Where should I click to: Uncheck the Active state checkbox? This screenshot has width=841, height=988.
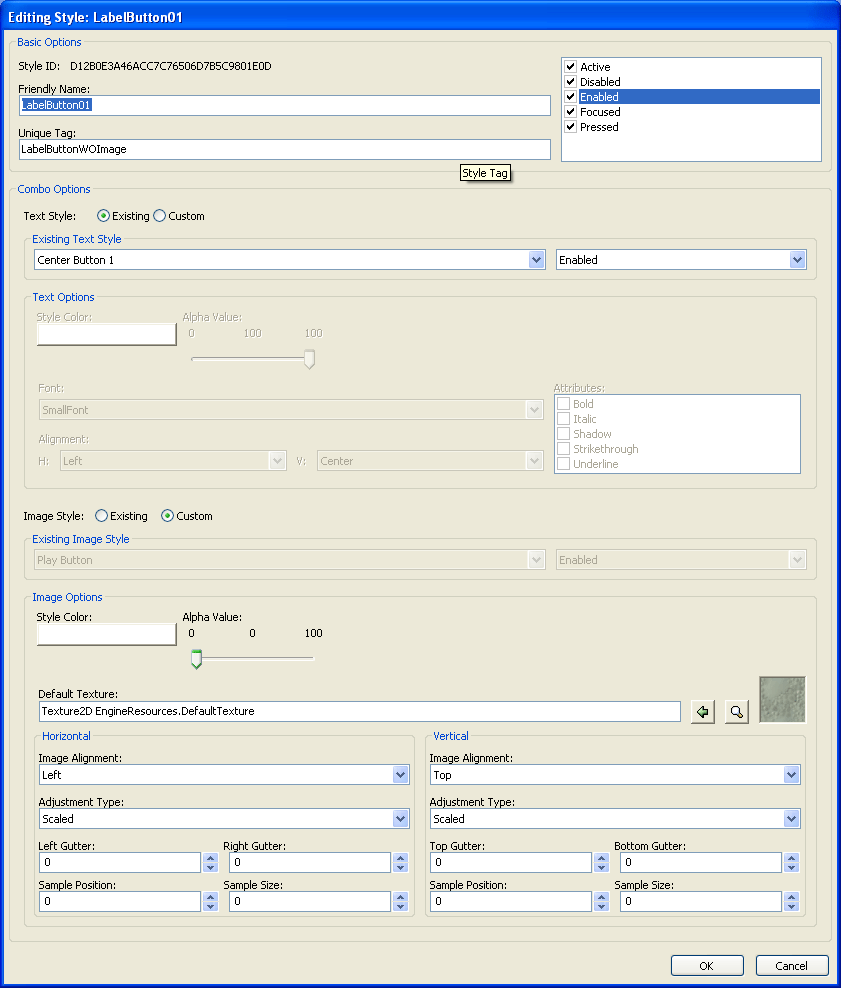point(570,67)
